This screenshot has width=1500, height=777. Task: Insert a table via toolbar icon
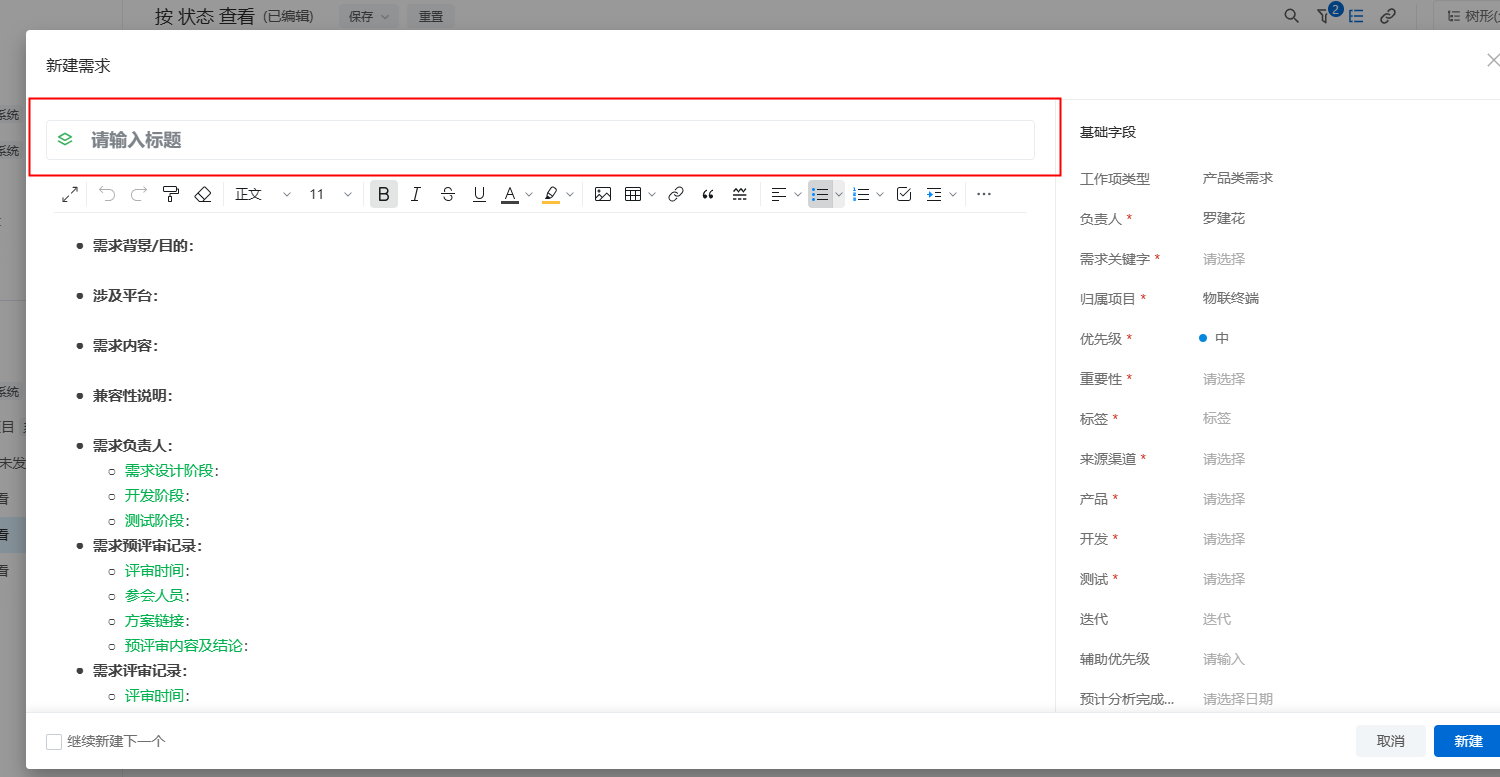pyautogui.click(x=633, y=194)
